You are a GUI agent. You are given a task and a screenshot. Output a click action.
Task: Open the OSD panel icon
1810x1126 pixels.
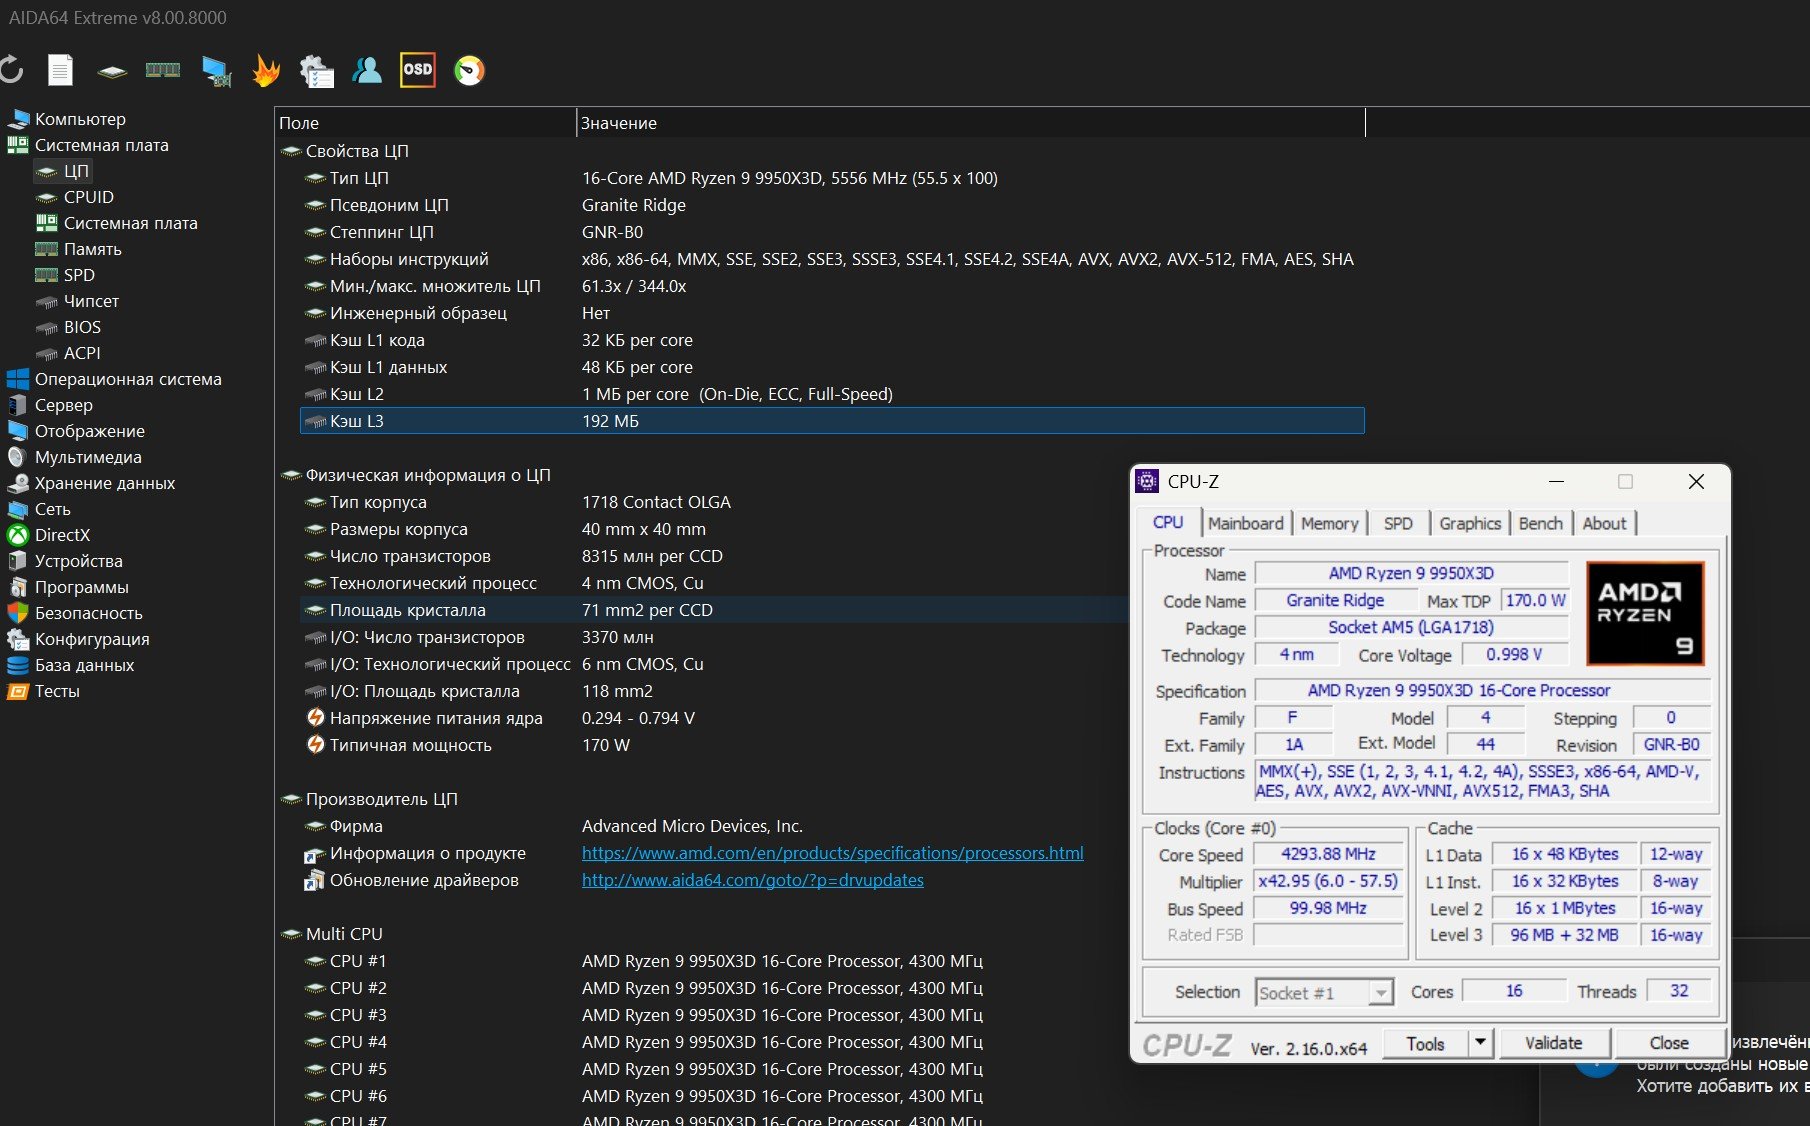(417, 70)
